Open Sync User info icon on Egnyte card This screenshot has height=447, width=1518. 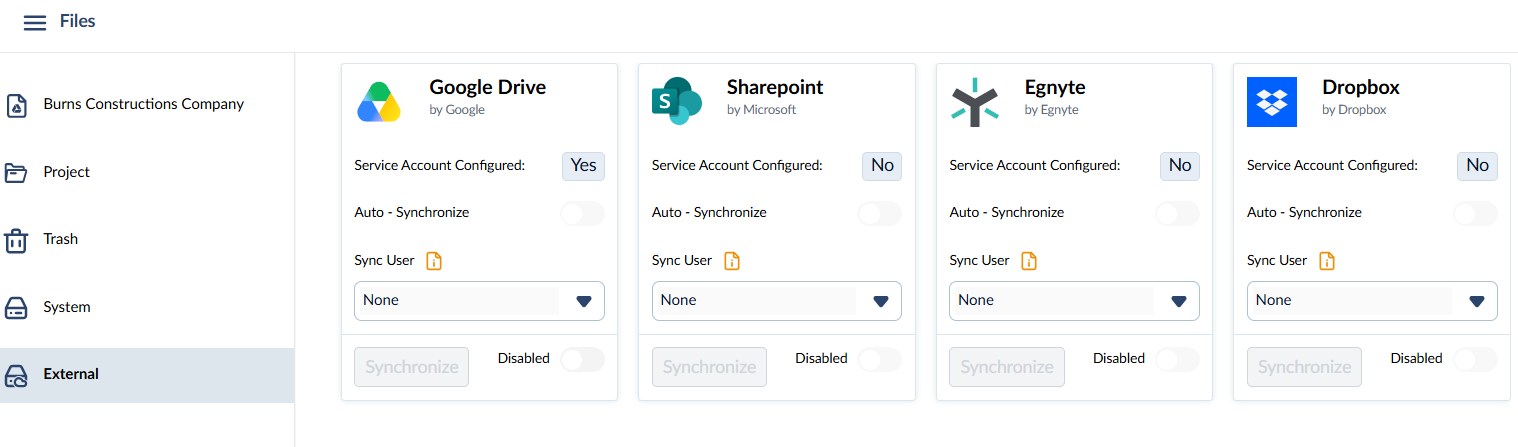(x=1029, y=261)
